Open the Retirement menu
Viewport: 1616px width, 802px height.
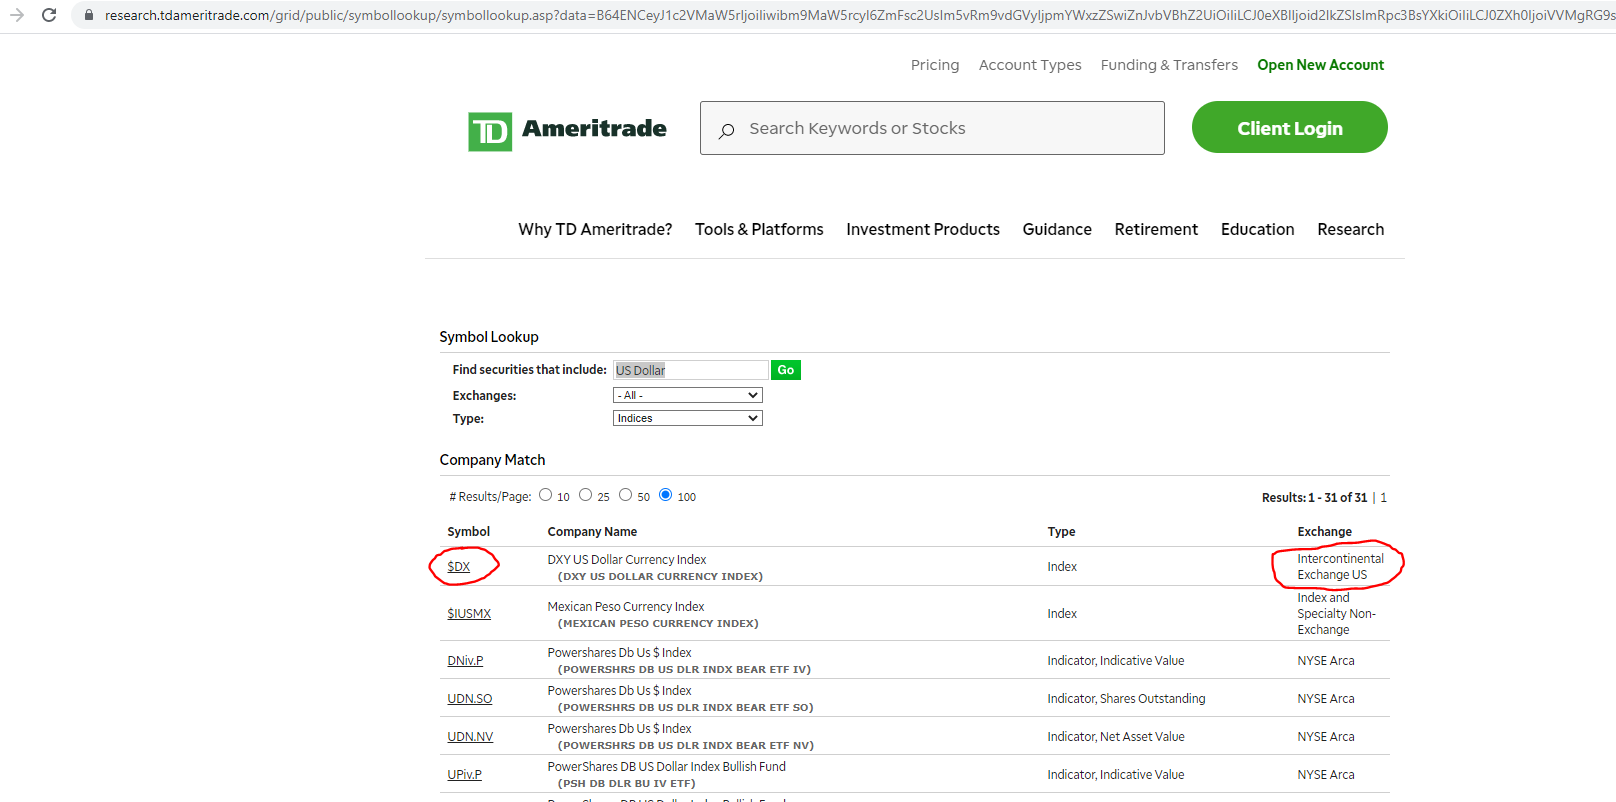tap(1156, 229)
